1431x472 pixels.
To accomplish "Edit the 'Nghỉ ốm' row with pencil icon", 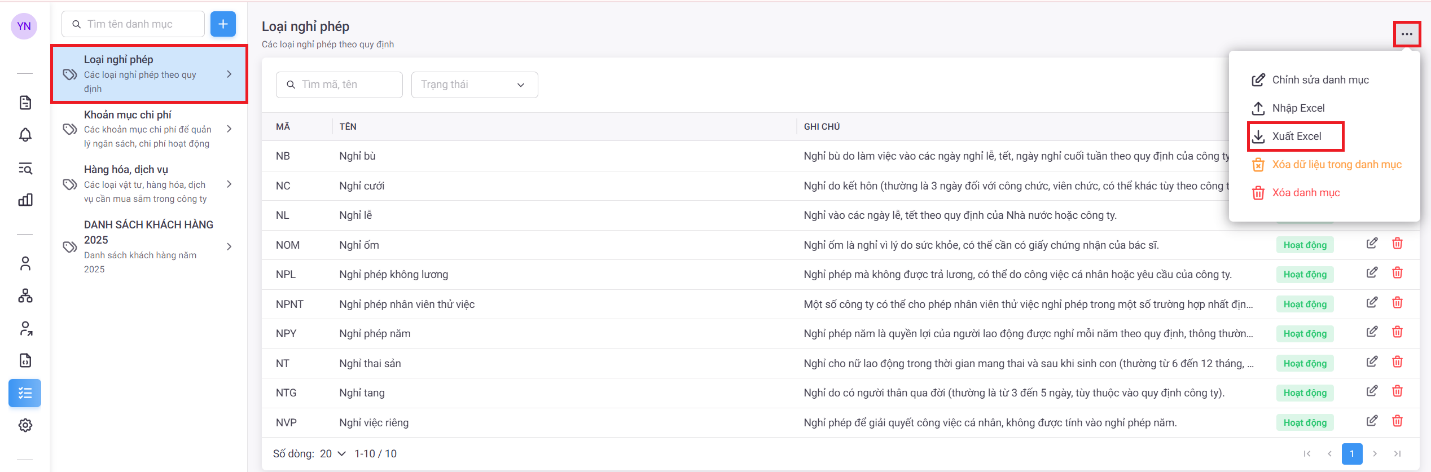I will coord(1372,244).
